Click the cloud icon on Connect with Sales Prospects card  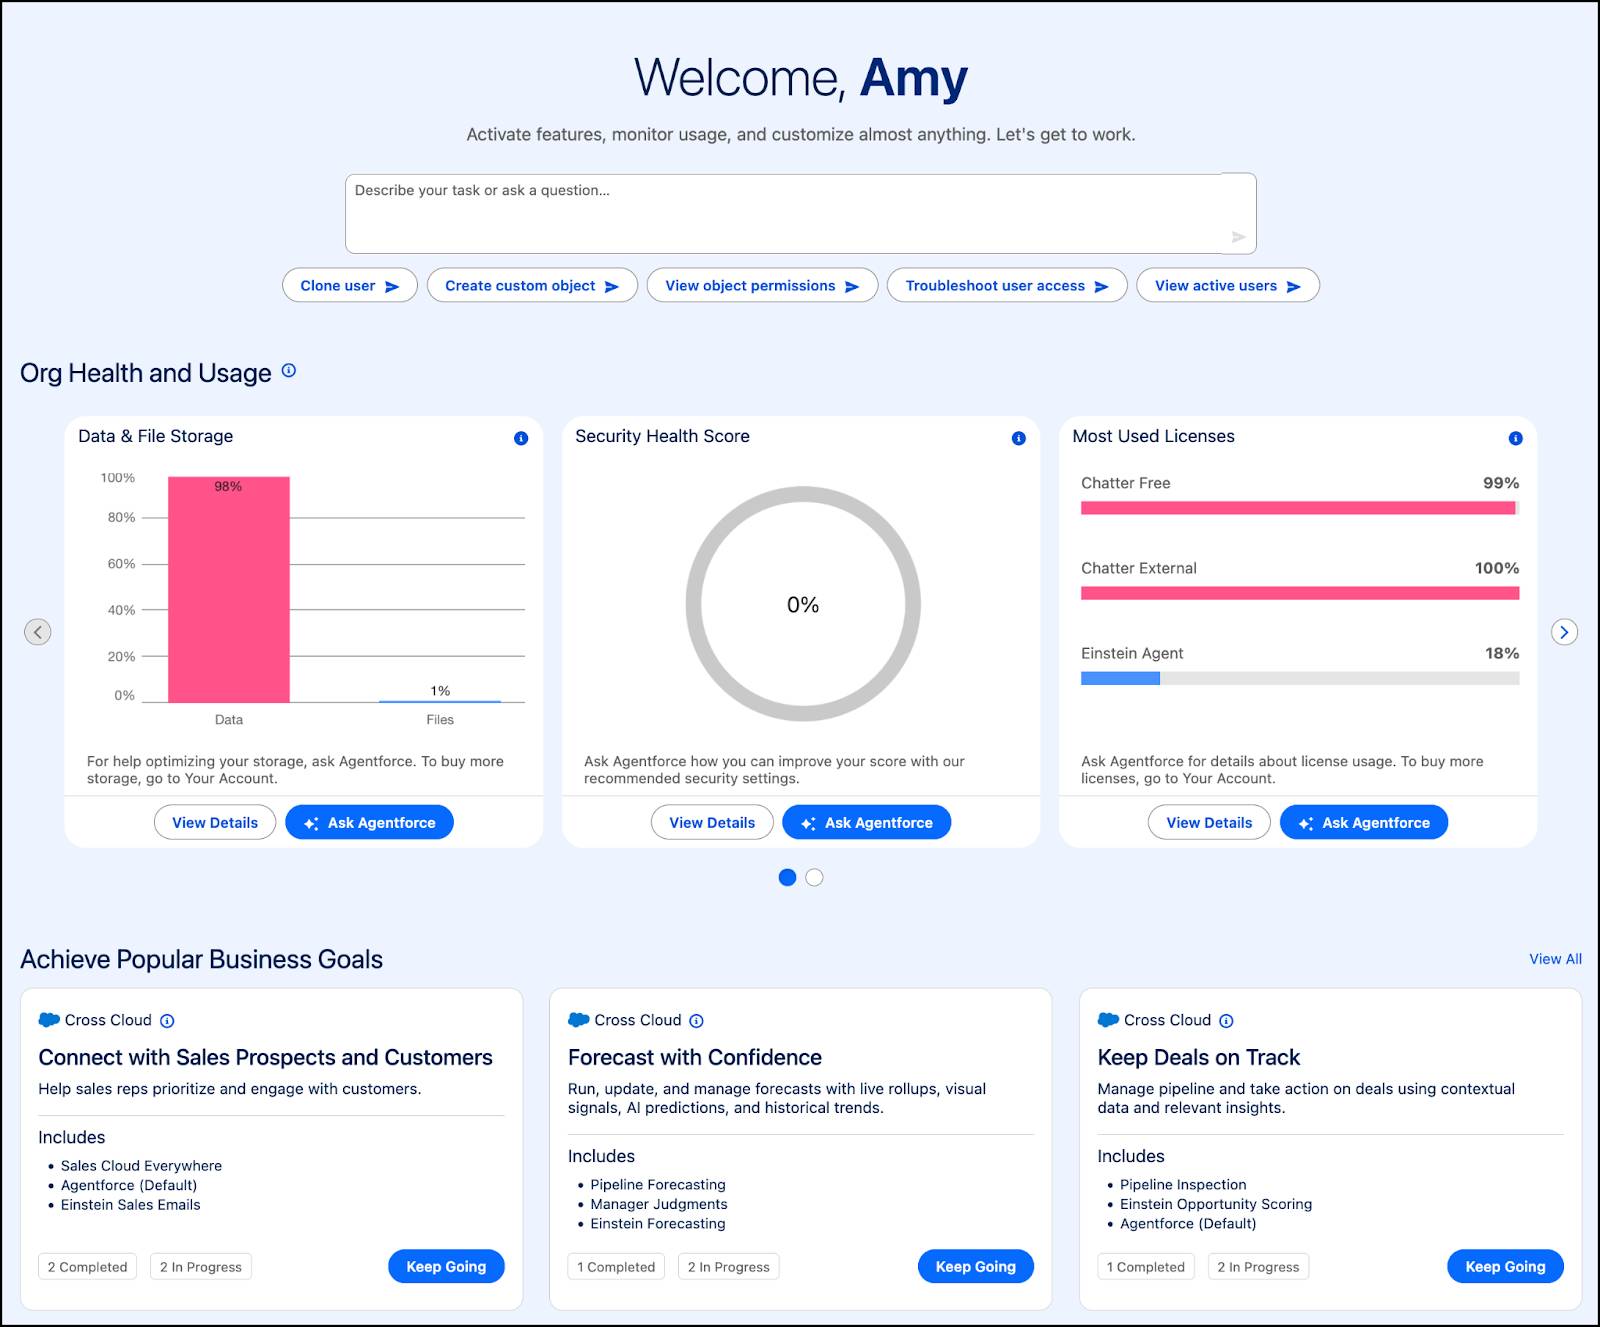click(x=48, y=1020)
